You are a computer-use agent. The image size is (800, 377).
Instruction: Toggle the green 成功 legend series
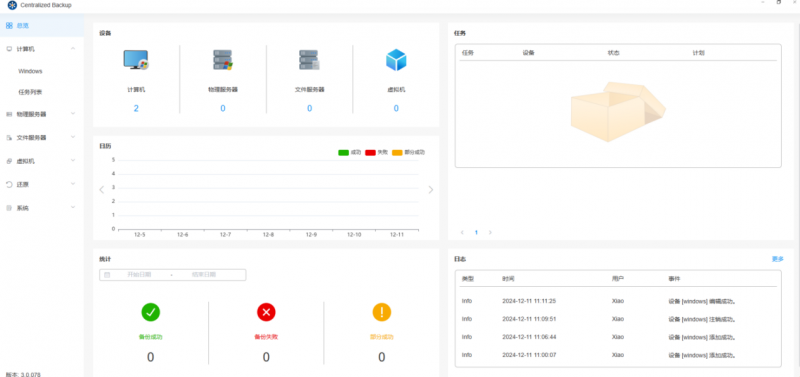[x=349, y=152]
